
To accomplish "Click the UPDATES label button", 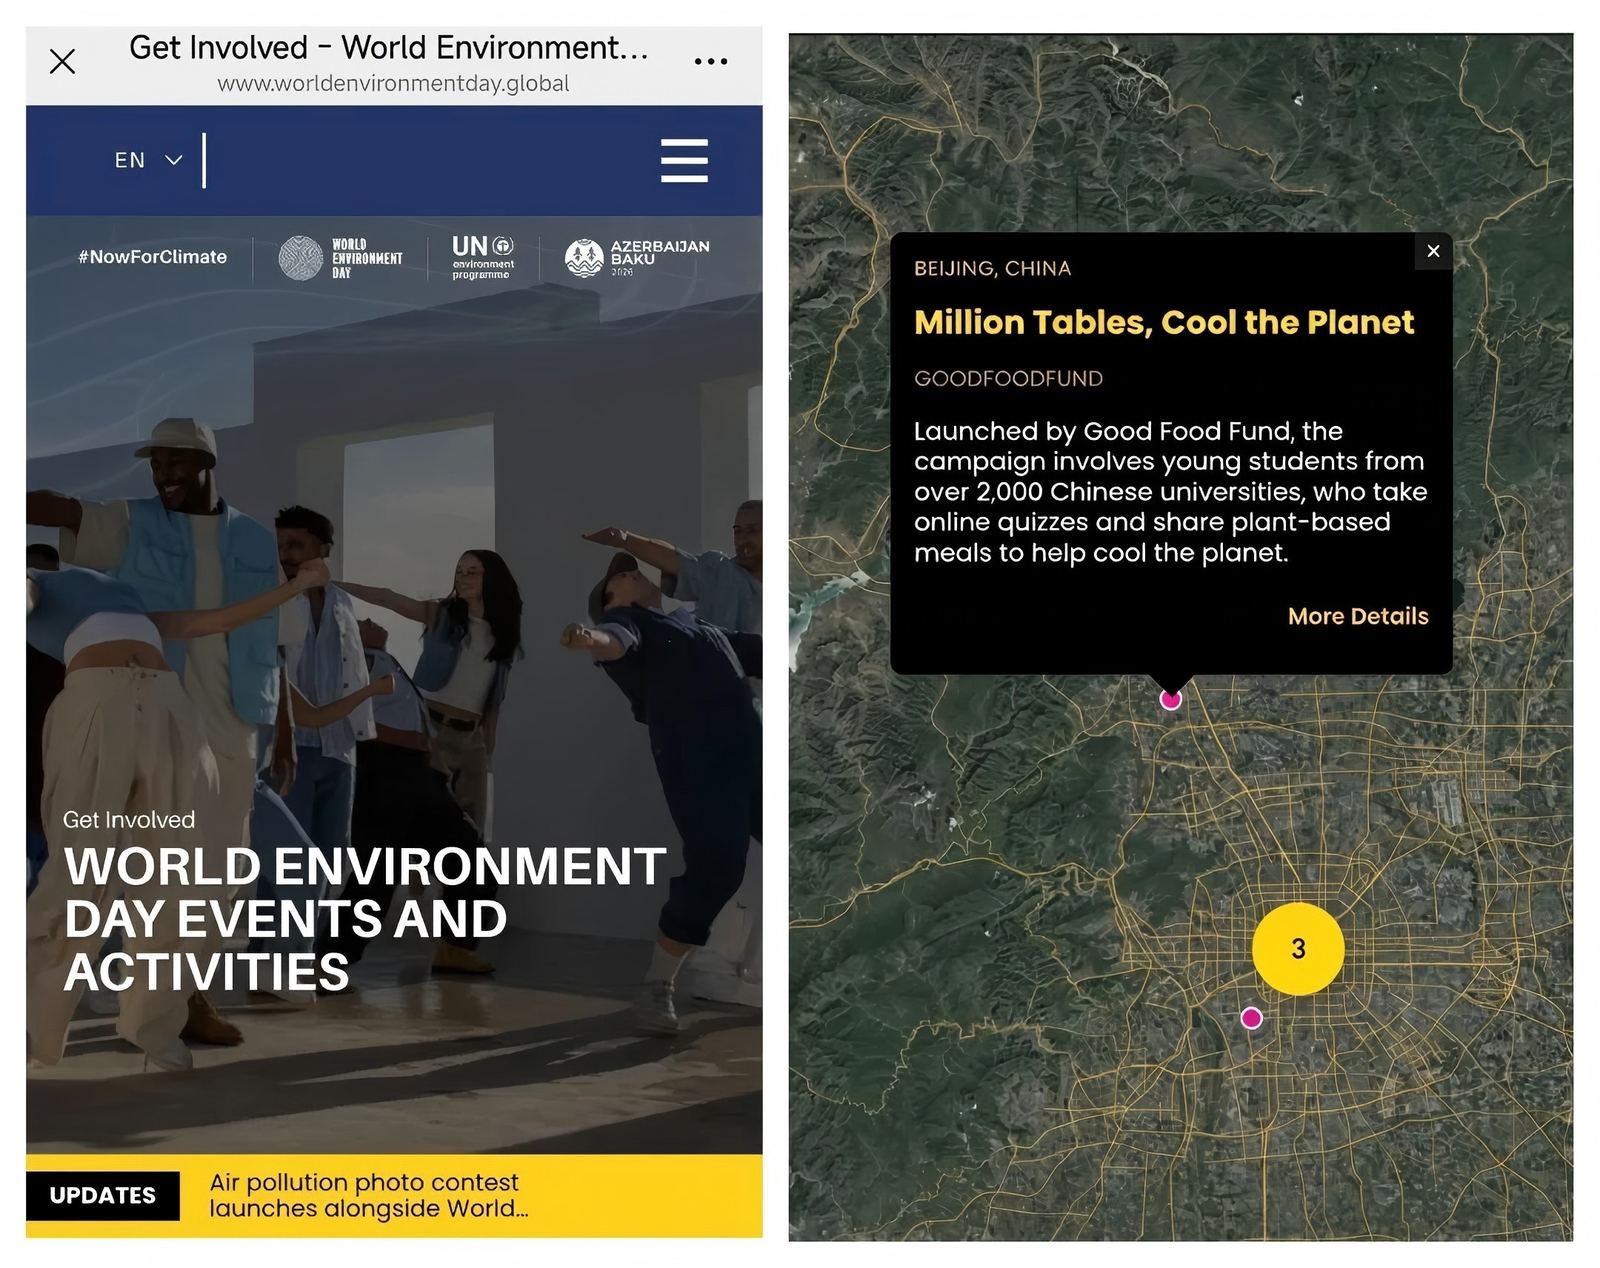I will 103,1195.
